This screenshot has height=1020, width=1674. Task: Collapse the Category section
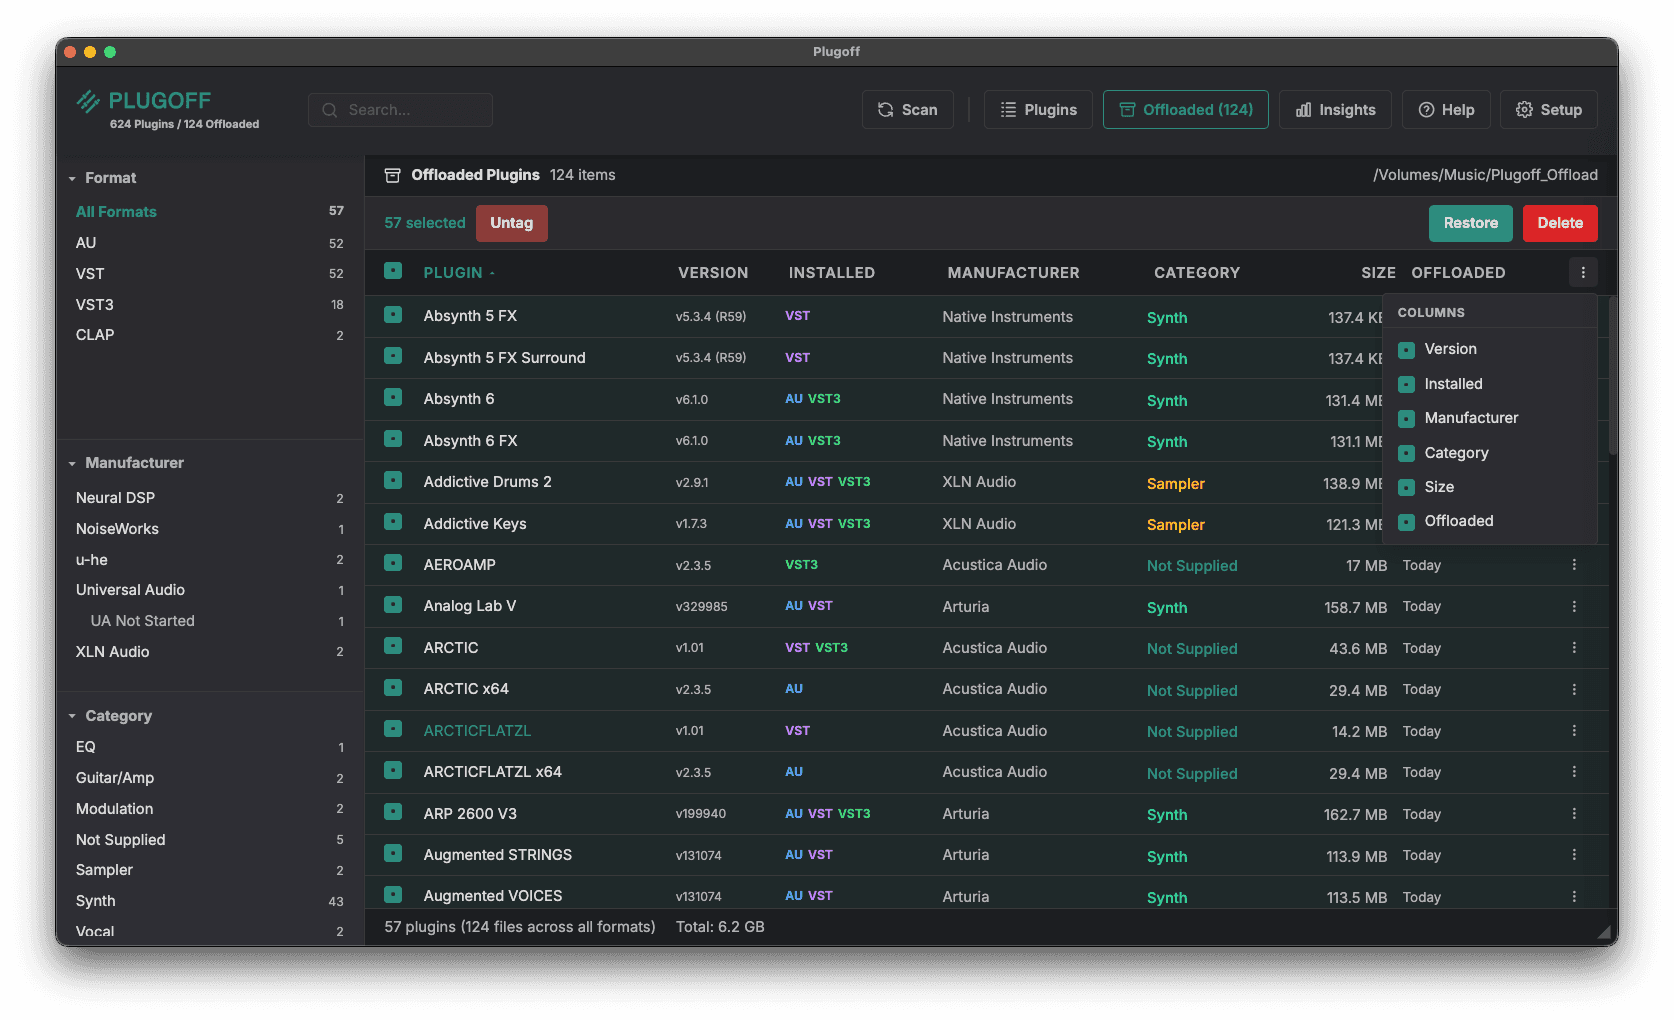[x=72, y=716]
